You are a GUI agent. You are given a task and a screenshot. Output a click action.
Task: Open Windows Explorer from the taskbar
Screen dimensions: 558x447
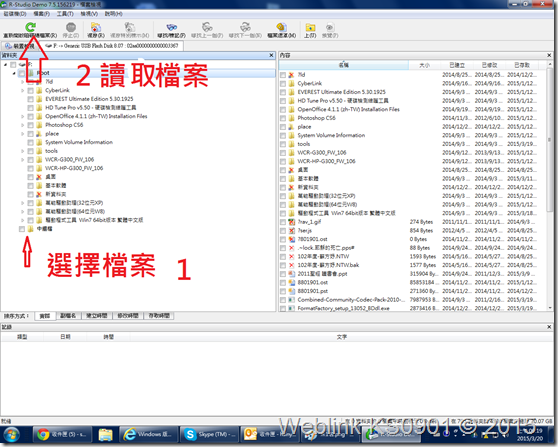coord(105,434)
